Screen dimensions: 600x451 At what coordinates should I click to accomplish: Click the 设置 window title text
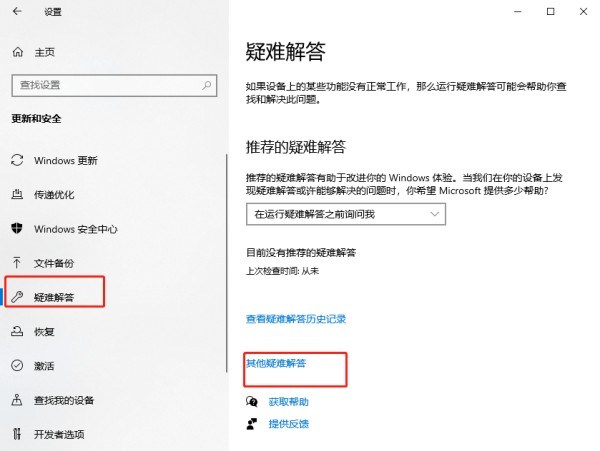click(x=53, y=12)
